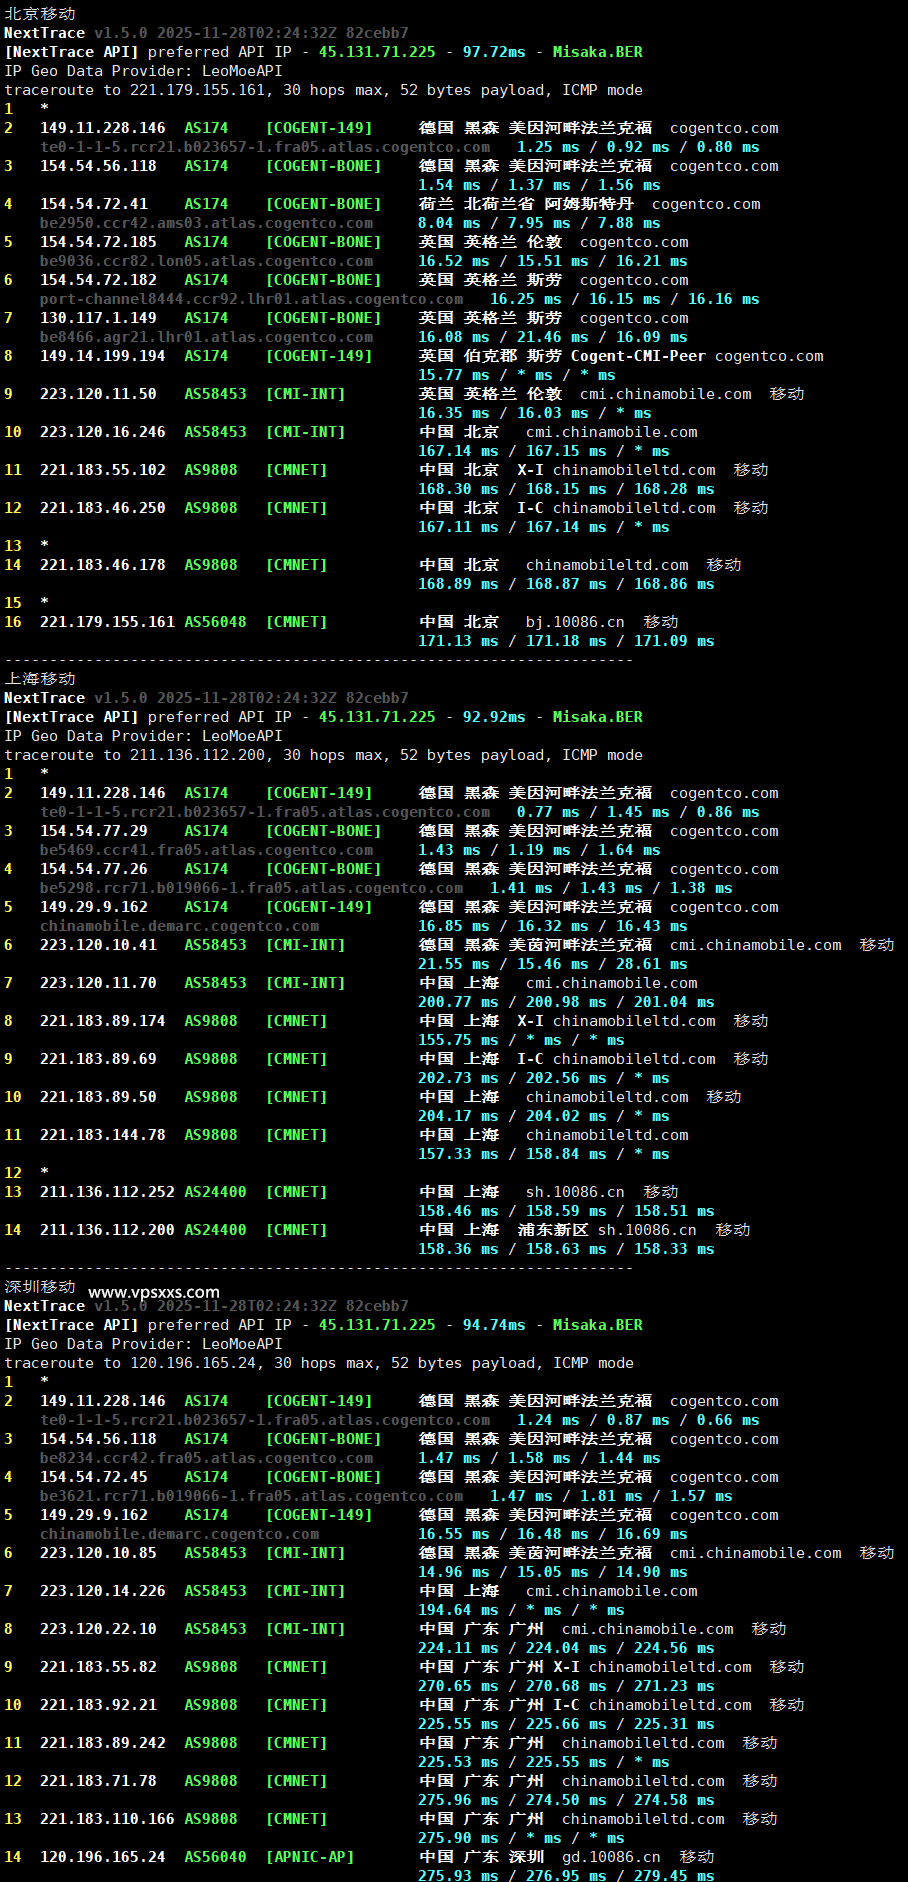The image size is (908, 1882).
Task: Click the hop IP '223.120.10.85'
Action: pyautogui.click(x=98, y=1553)
